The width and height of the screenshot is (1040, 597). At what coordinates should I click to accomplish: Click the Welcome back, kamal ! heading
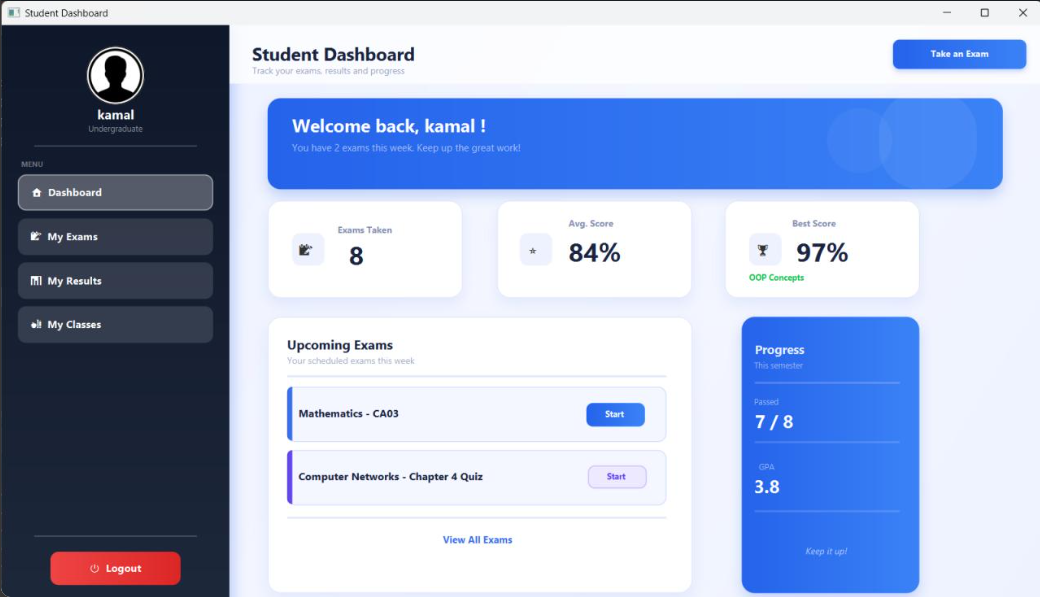click(389, 126)
